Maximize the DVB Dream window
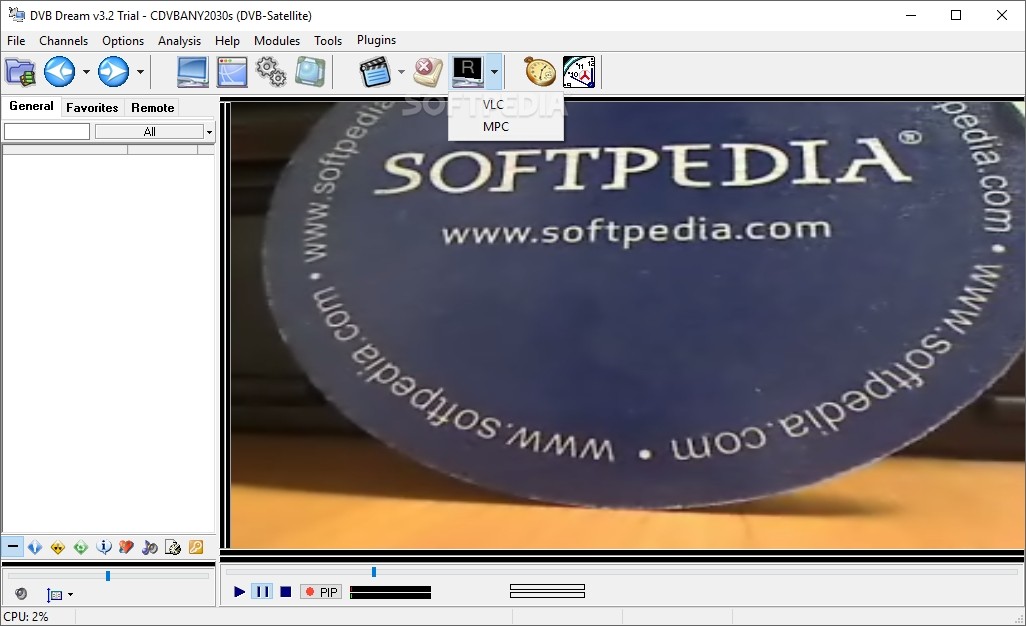This screenshot has height=626, width=1026. 956,15
